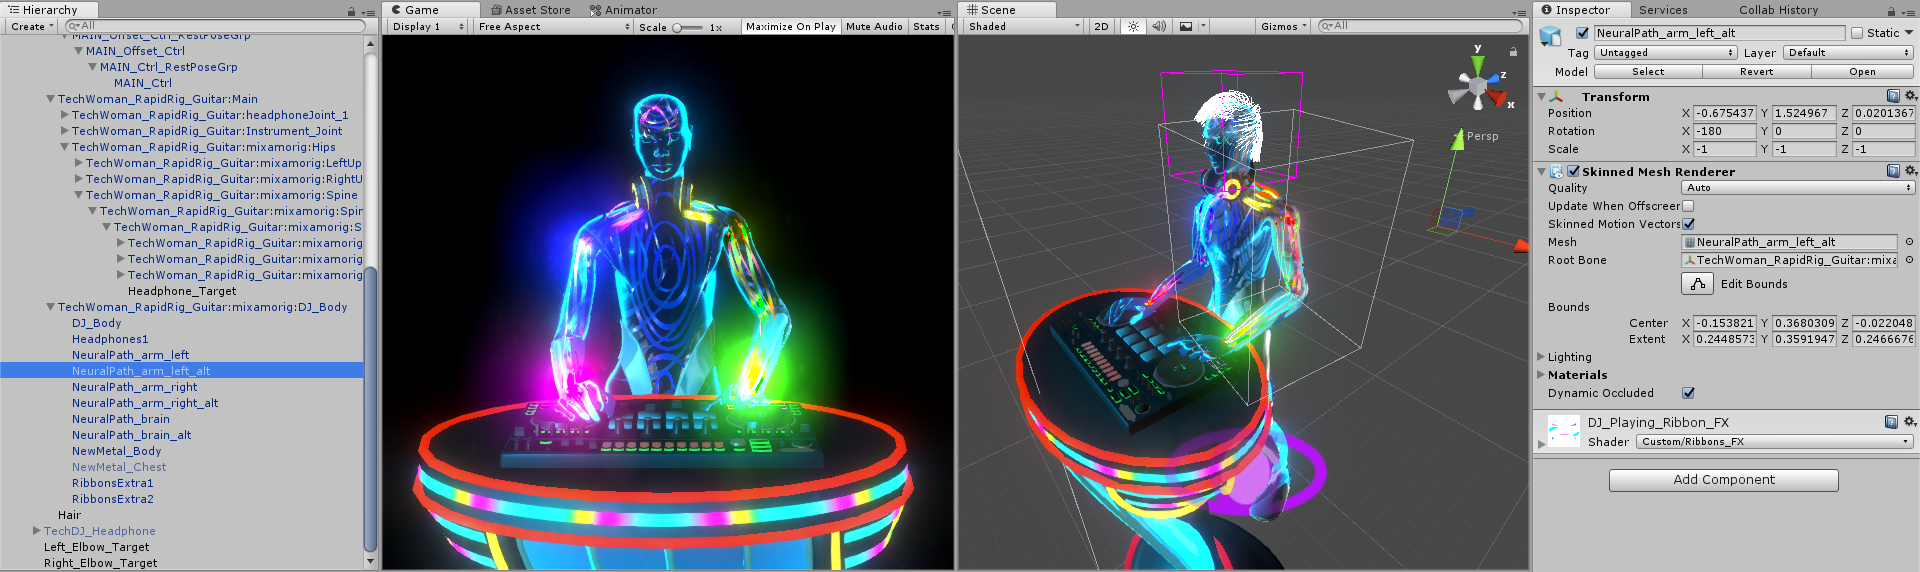Toggle scene audio speaker icon
The width and height of the screenshot is (1920, 572).
[1159, 27]
